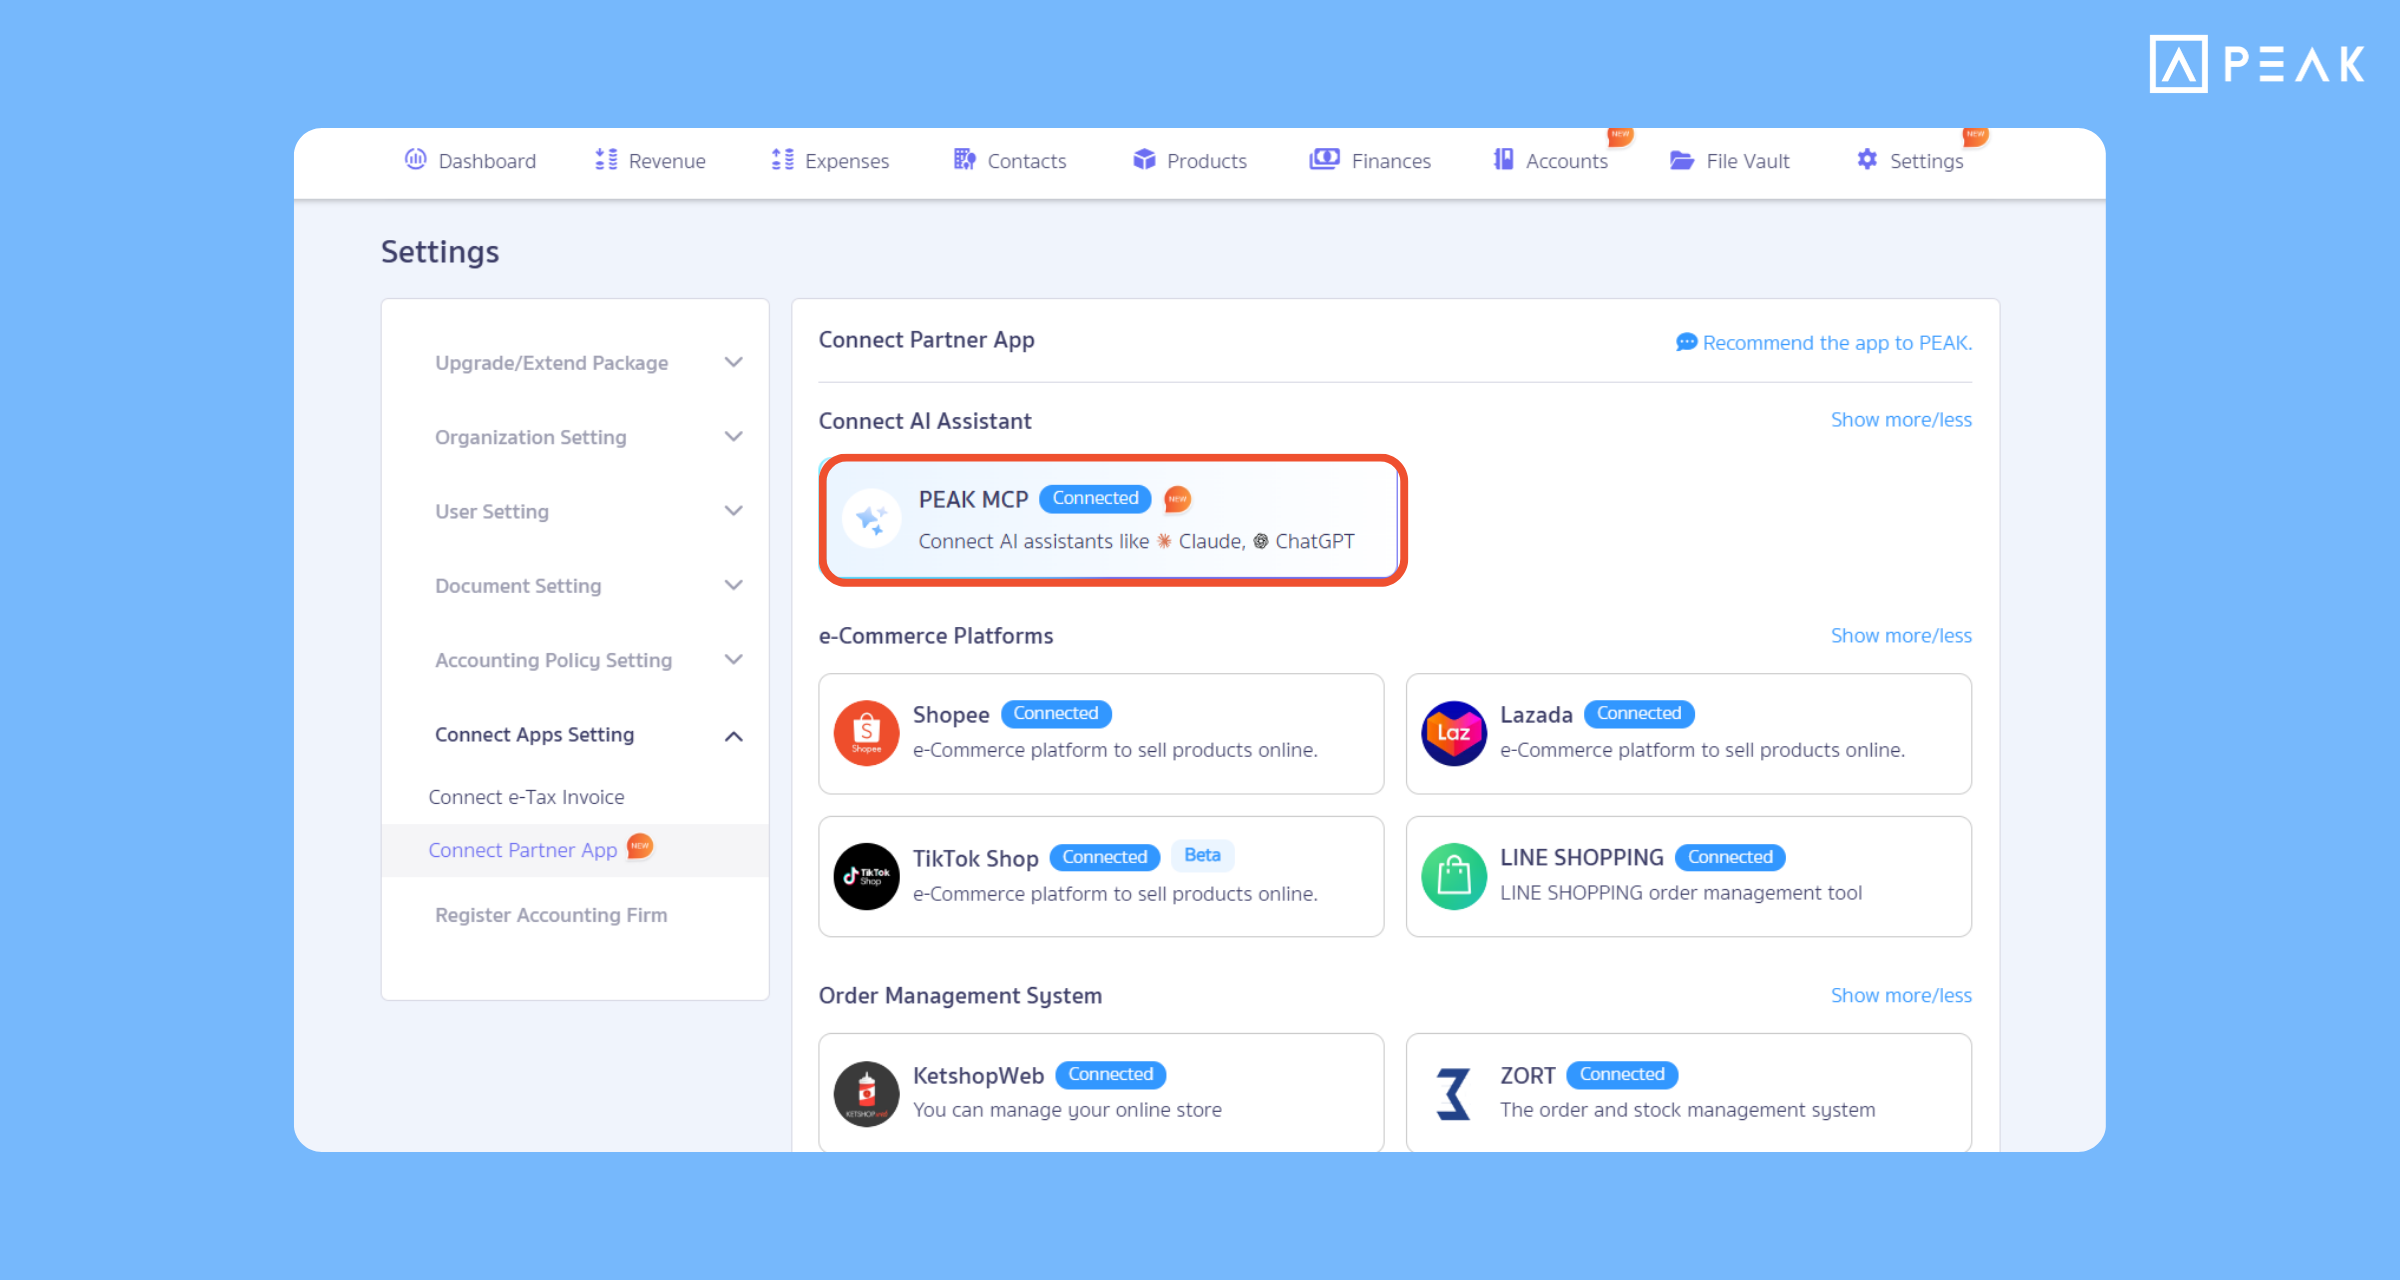Click the PEAK logo in the corner
Viewport: 2400px width, 1280px height.
point(2257,64)
